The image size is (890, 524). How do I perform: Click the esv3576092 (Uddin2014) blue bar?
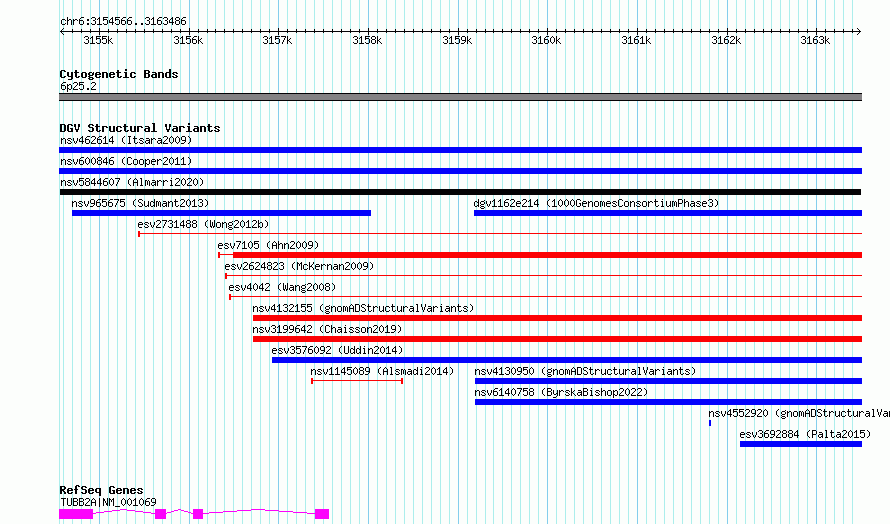click(x=567, y=360)
